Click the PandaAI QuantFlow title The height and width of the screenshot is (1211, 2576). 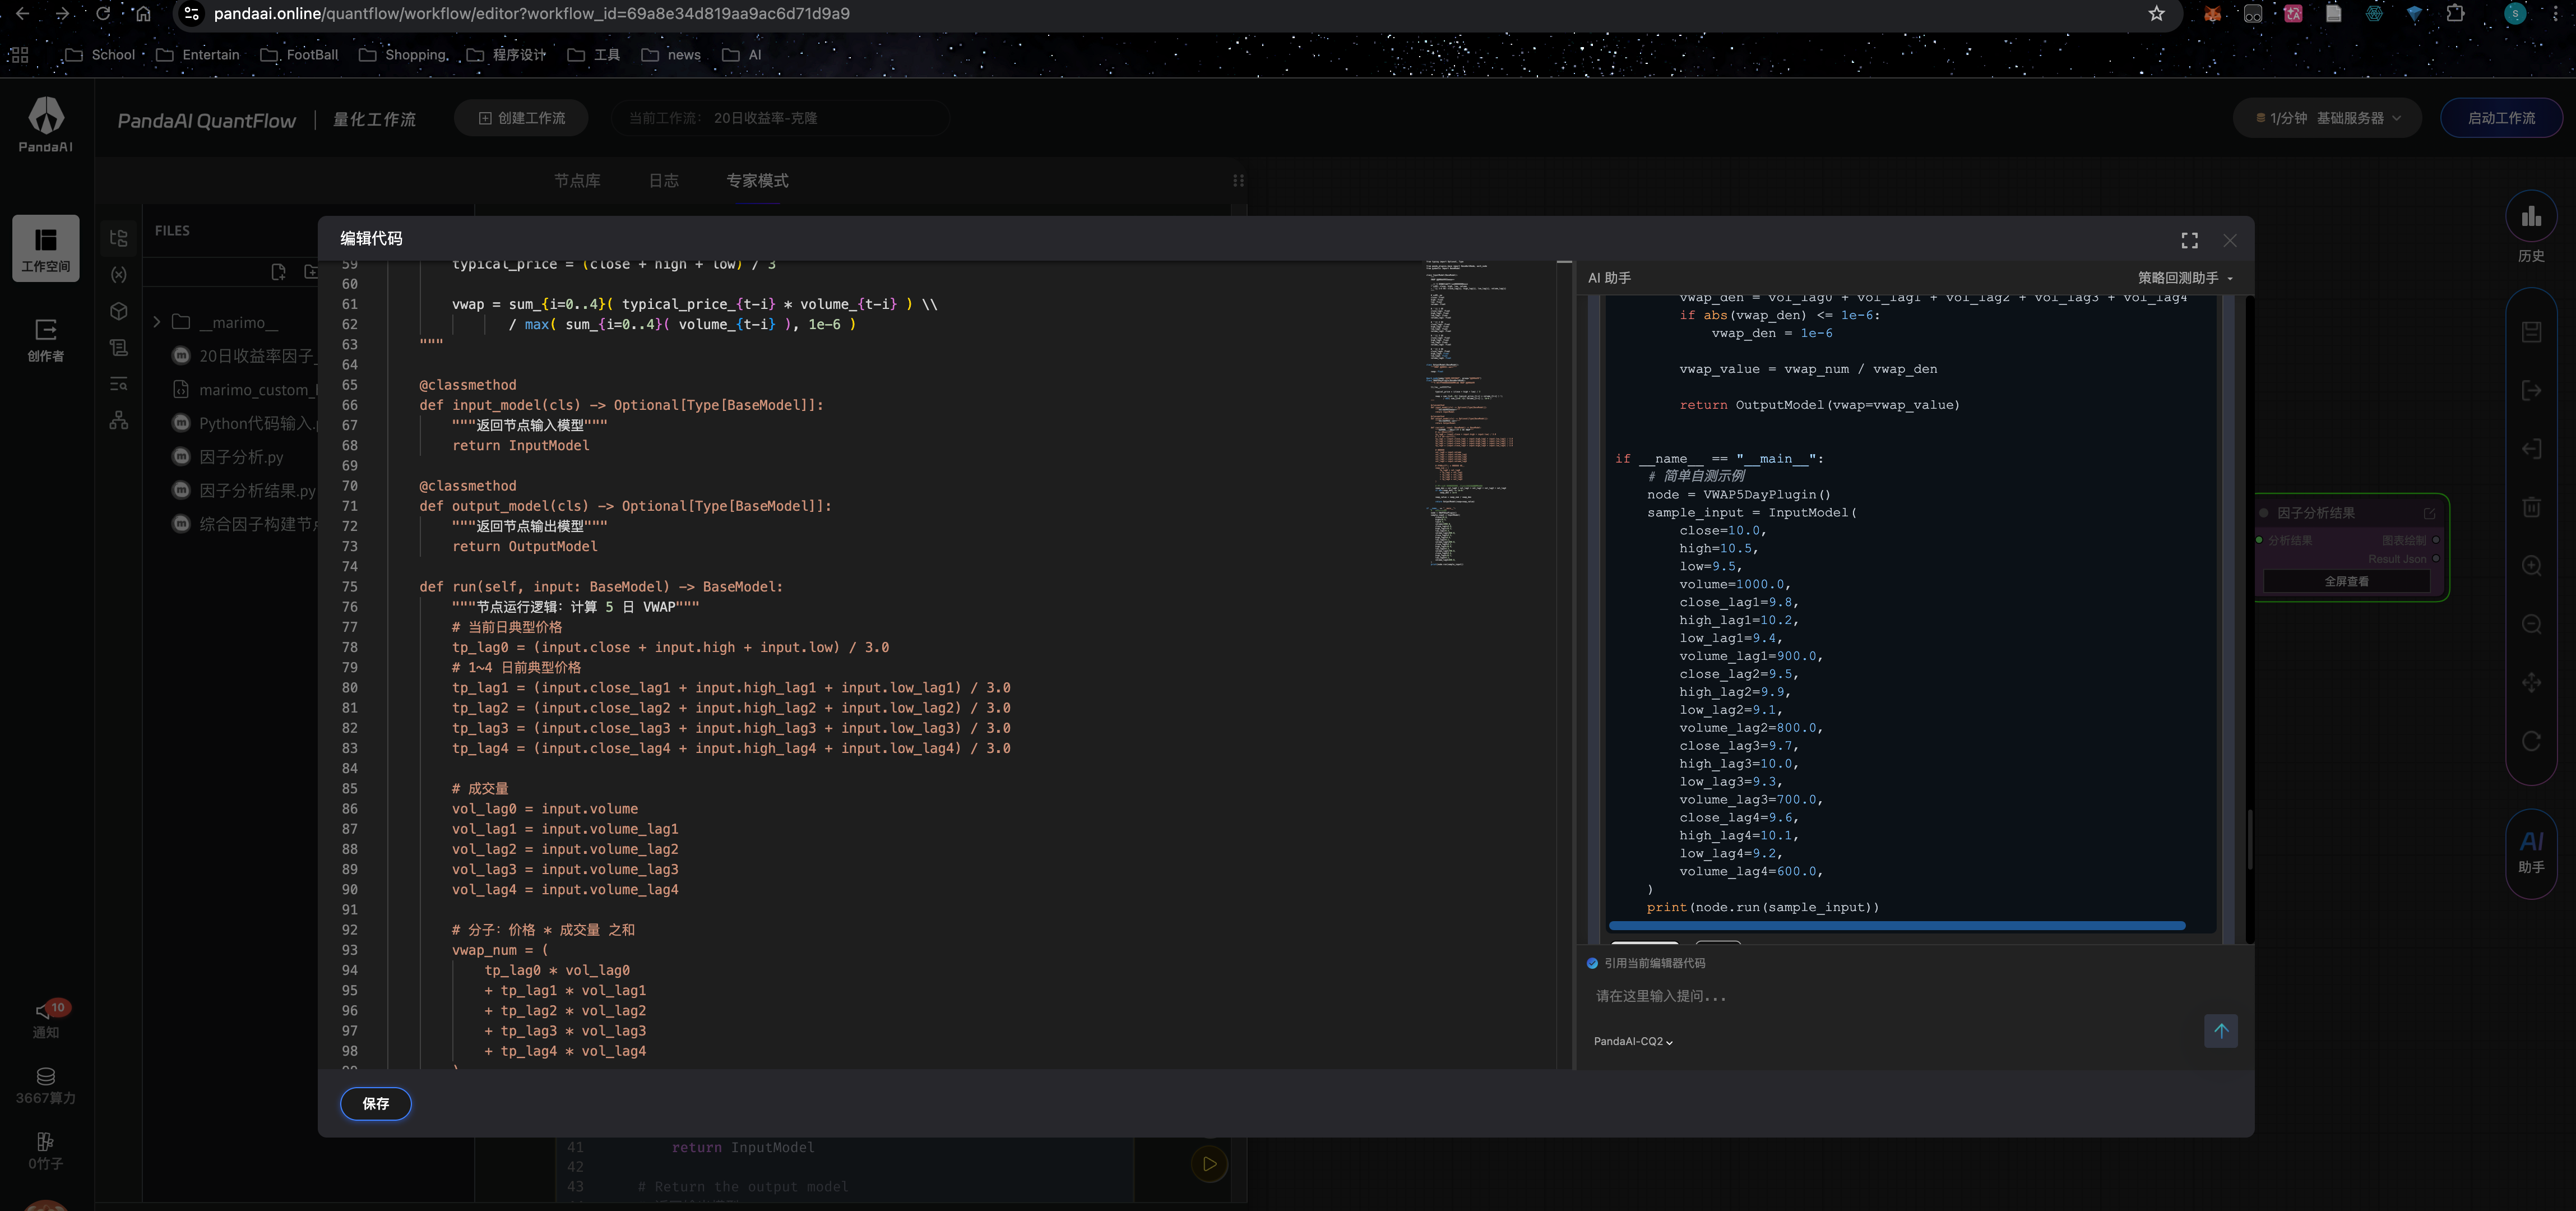[207, 121]
